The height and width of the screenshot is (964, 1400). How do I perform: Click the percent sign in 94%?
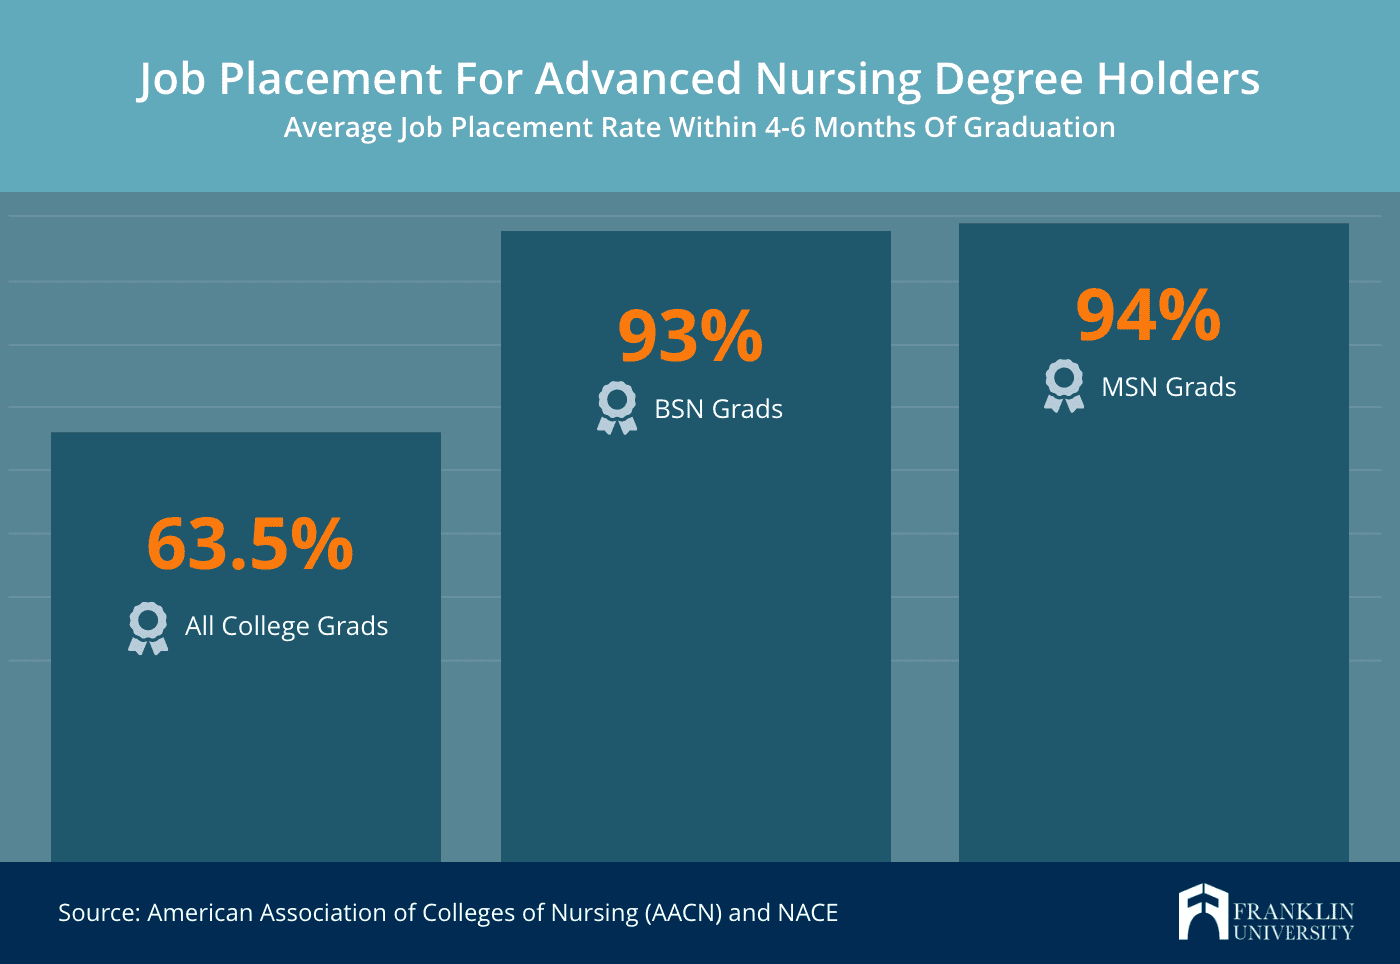pos(1189,316)
